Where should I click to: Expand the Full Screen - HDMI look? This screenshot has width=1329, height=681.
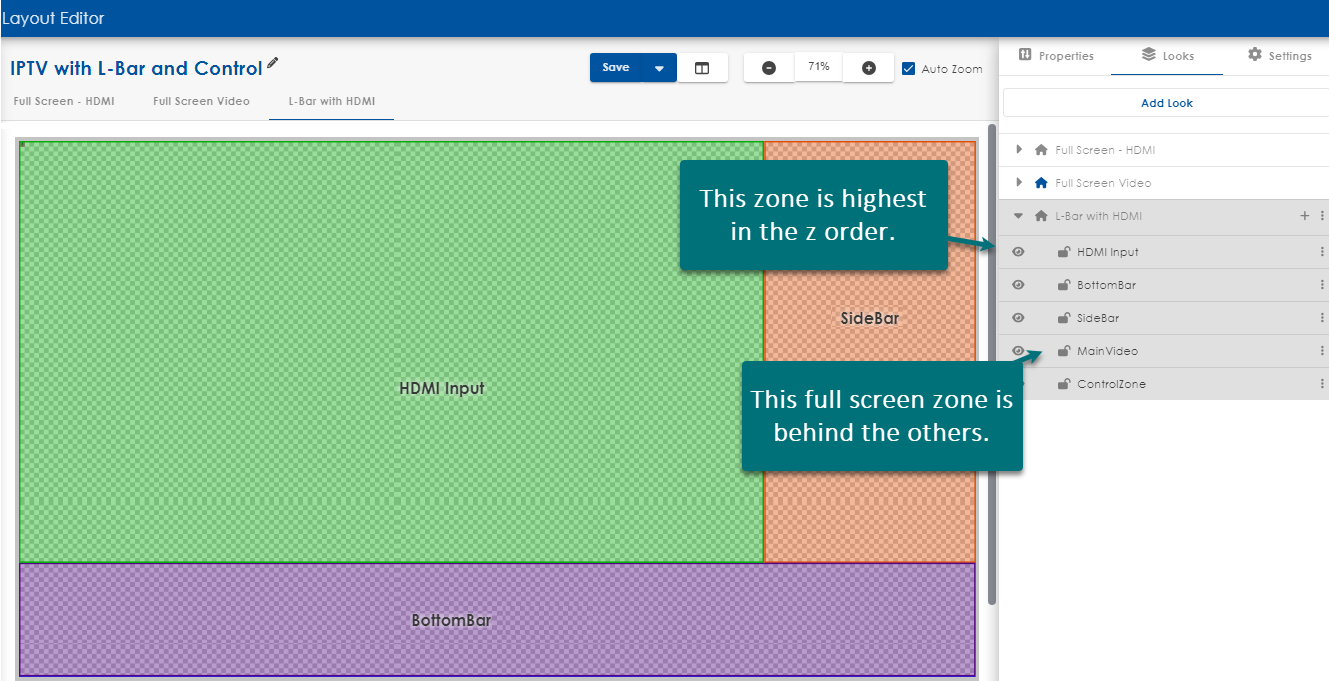click(x=1019, y=150)
